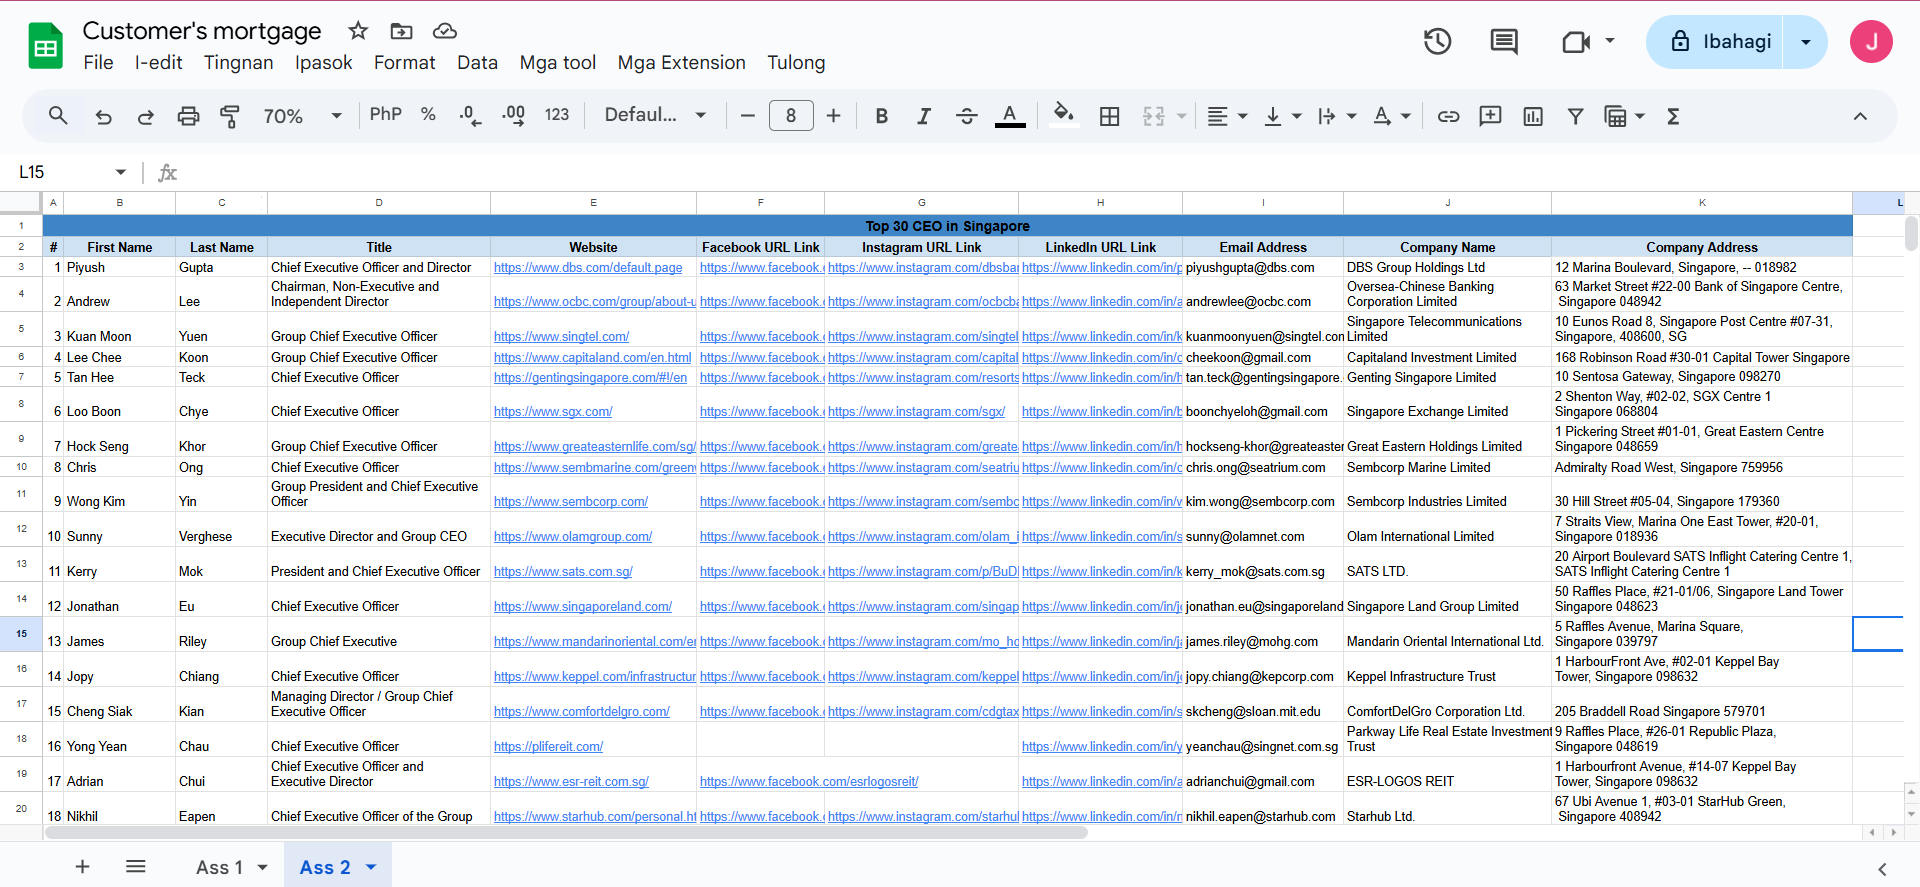The width and height of the screenshot is (1920, 887).
Task: Search the menus with magnifier icon
Action: tap(58, 116)
